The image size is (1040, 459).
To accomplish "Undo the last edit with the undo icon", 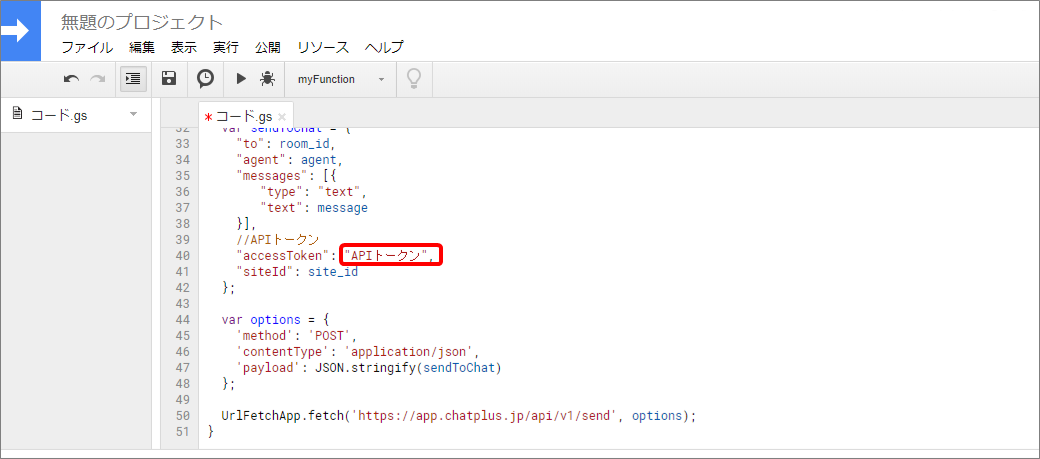I will click(72, 79).
